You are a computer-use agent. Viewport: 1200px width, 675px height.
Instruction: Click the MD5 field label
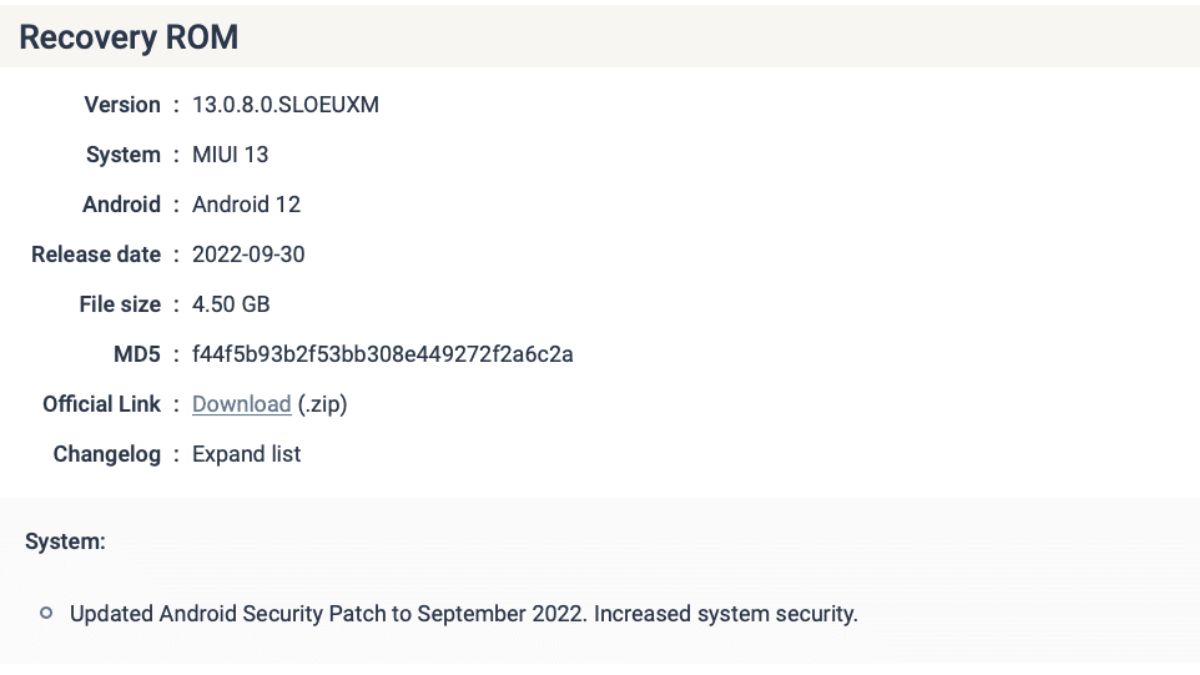(x=137, y=355)
